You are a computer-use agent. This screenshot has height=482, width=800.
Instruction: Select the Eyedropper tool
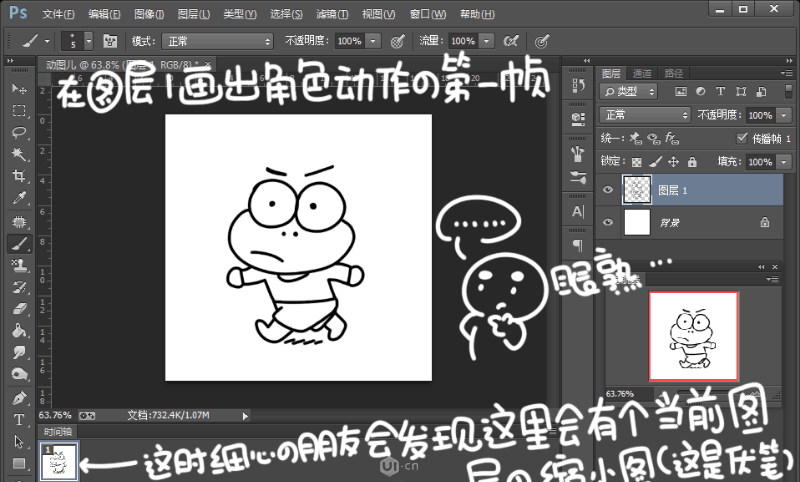click(x=19, y=198)
